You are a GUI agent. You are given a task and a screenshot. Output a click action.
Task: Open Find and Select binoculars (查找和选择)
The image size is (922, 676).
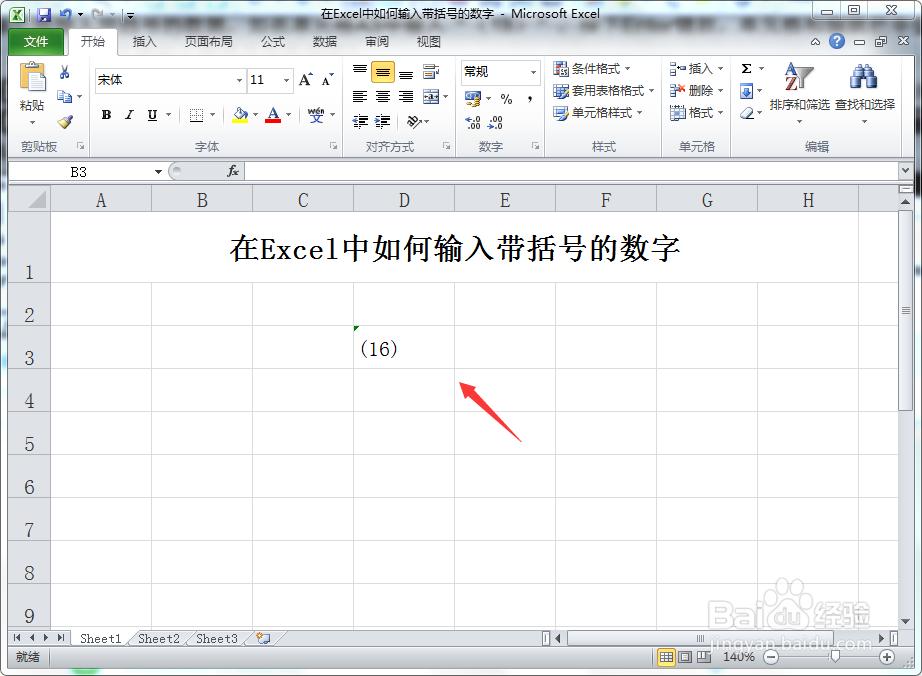pos(864,93)
